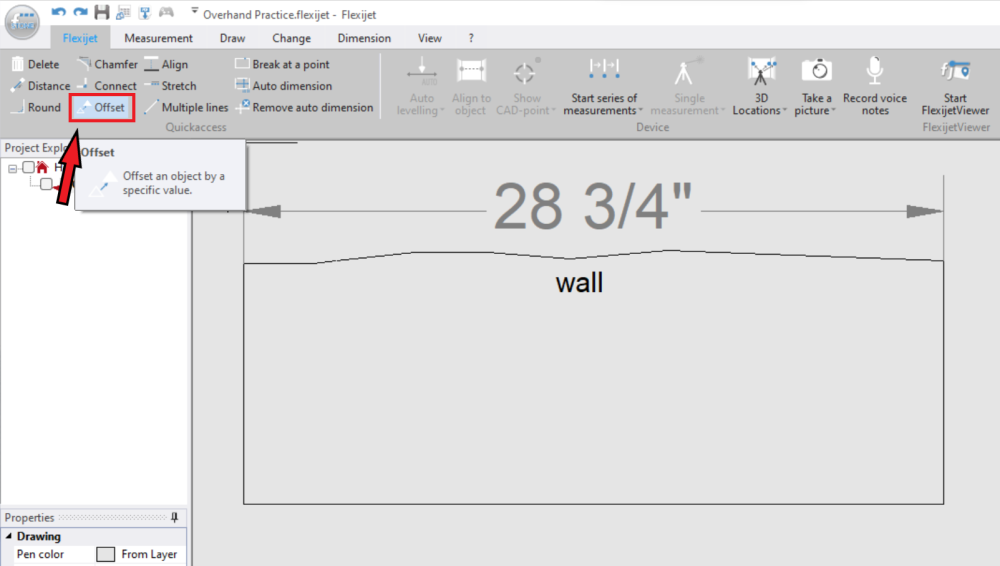Click the Offset tool
Image resolution: width=1000 pixels, height=566 pixels.
(x=101, y=107)
